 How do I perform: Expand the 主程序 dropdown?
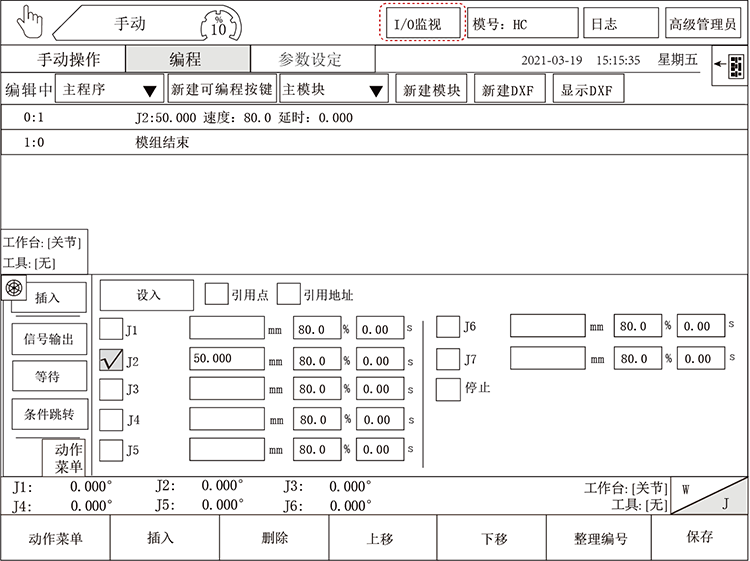click(110, 90)
